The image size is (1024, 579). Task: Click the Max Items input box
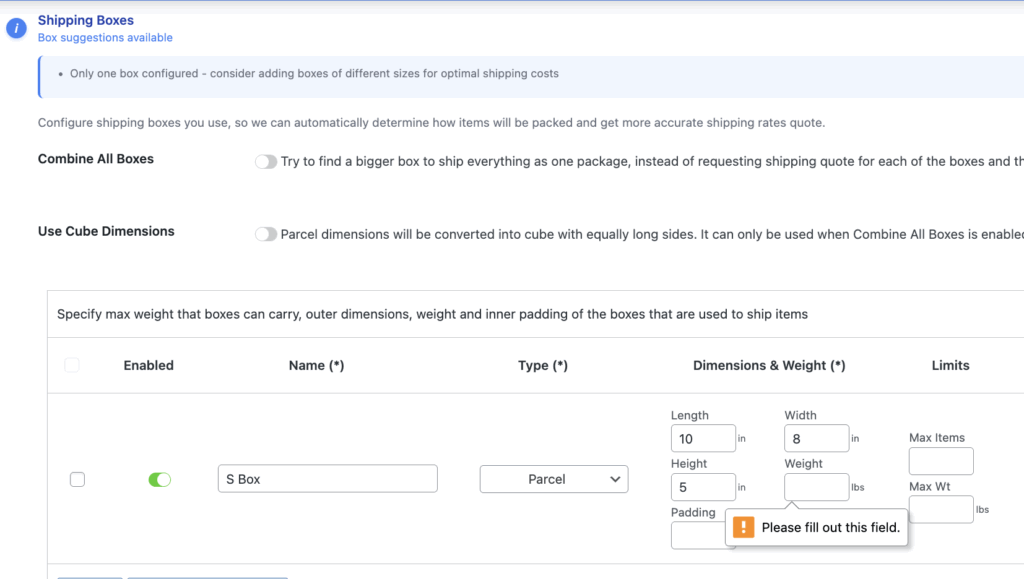[940, 461]
